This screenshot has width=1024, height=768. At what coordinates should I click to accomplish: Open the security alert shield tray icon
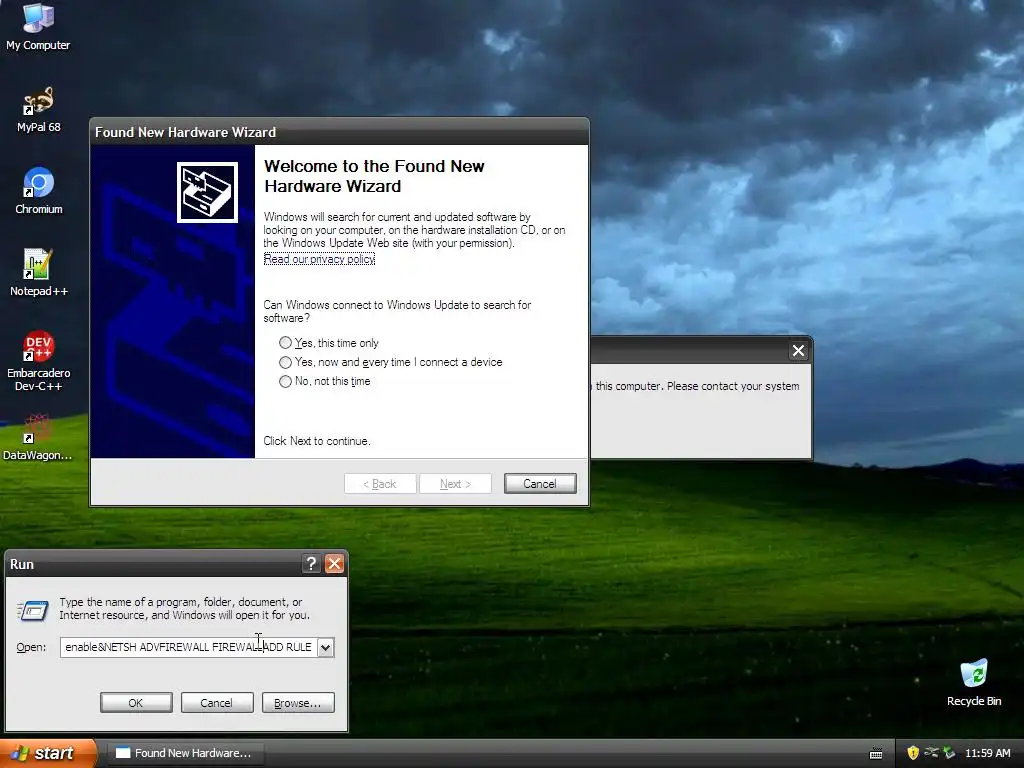coord(913,752)
